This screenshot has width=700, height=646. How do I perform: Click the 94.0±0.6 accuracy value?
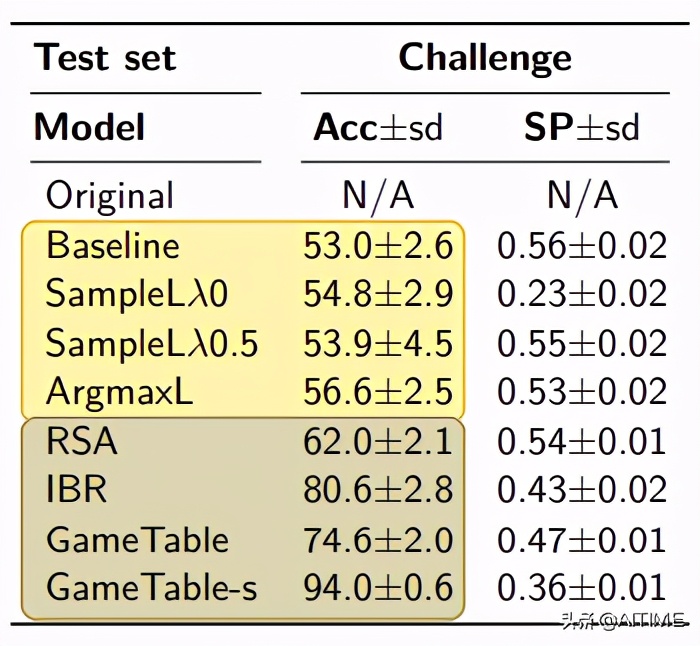pos(378,588)
